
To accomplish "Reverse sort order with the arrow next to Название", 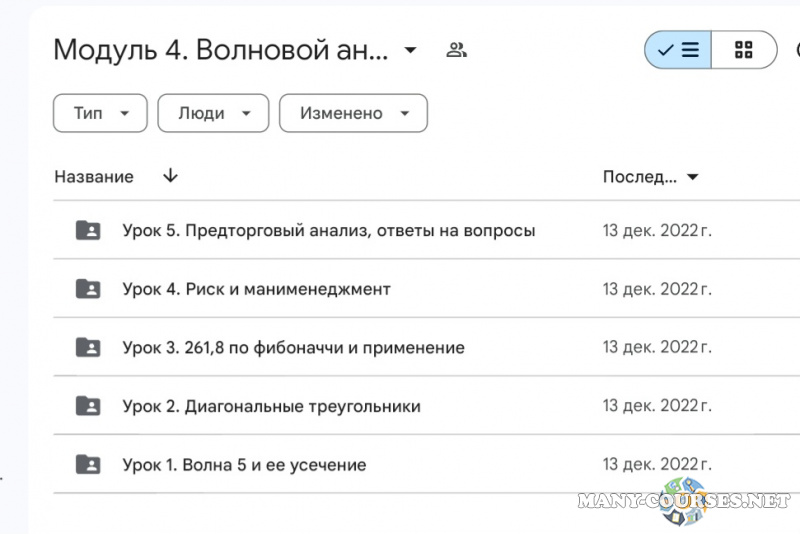I will click(x=170, y=176).
